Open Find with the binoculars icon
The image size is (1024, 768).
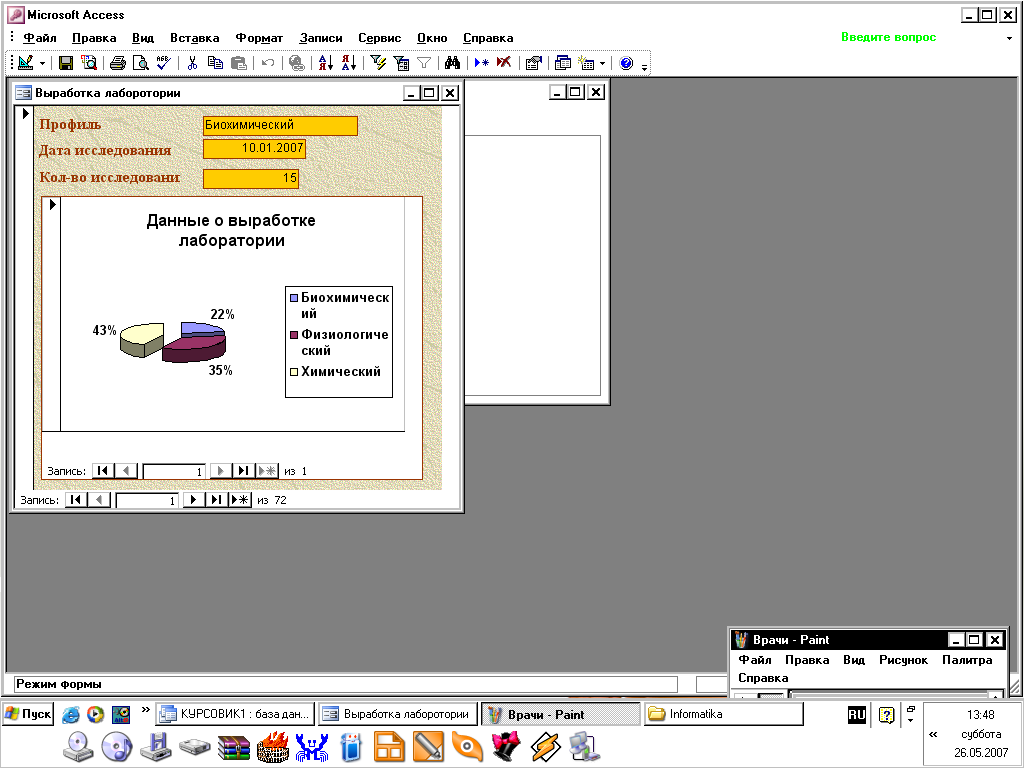click(452, 63)
